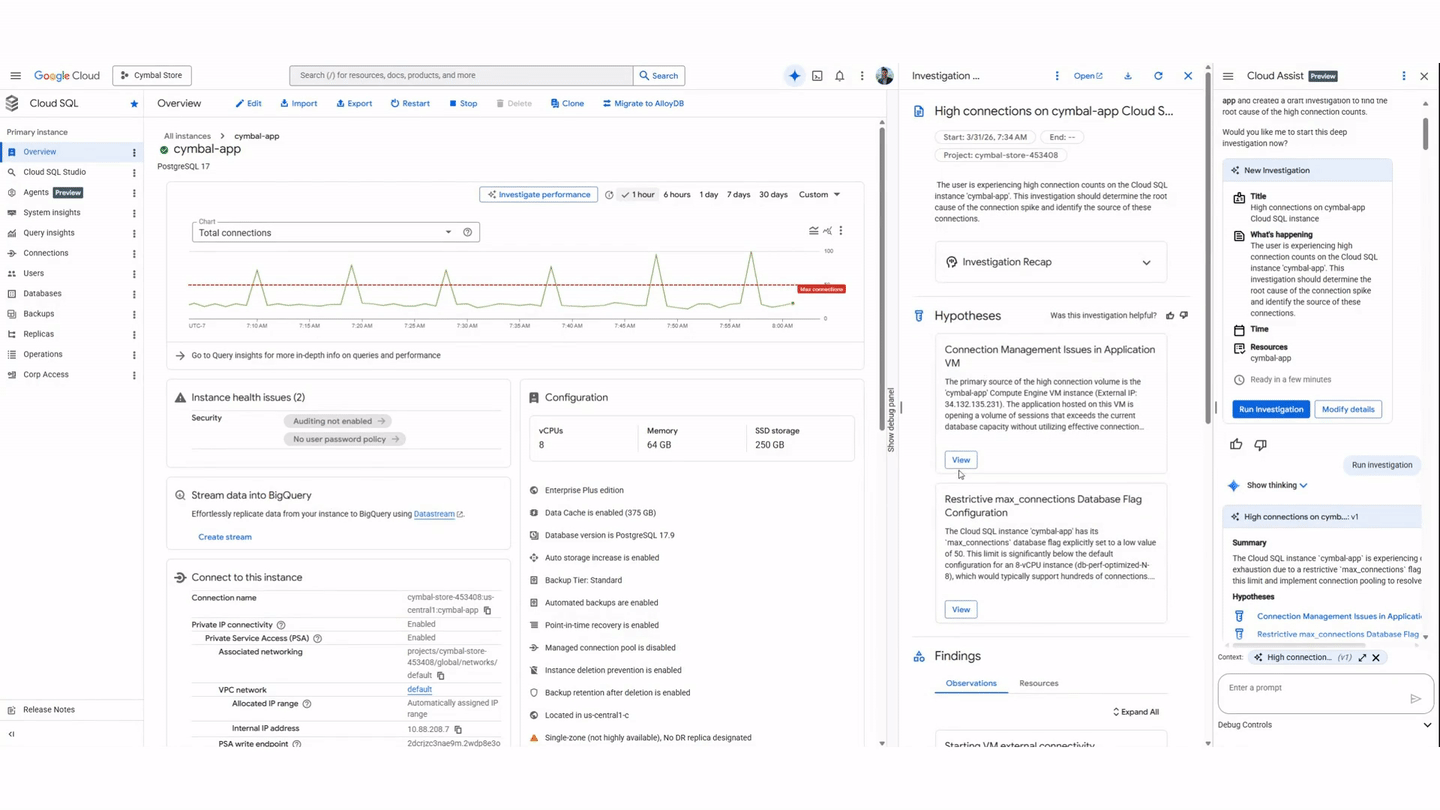The image size is (1440, 810).
Task: Click the top search resources field
Action: point(461,76)
